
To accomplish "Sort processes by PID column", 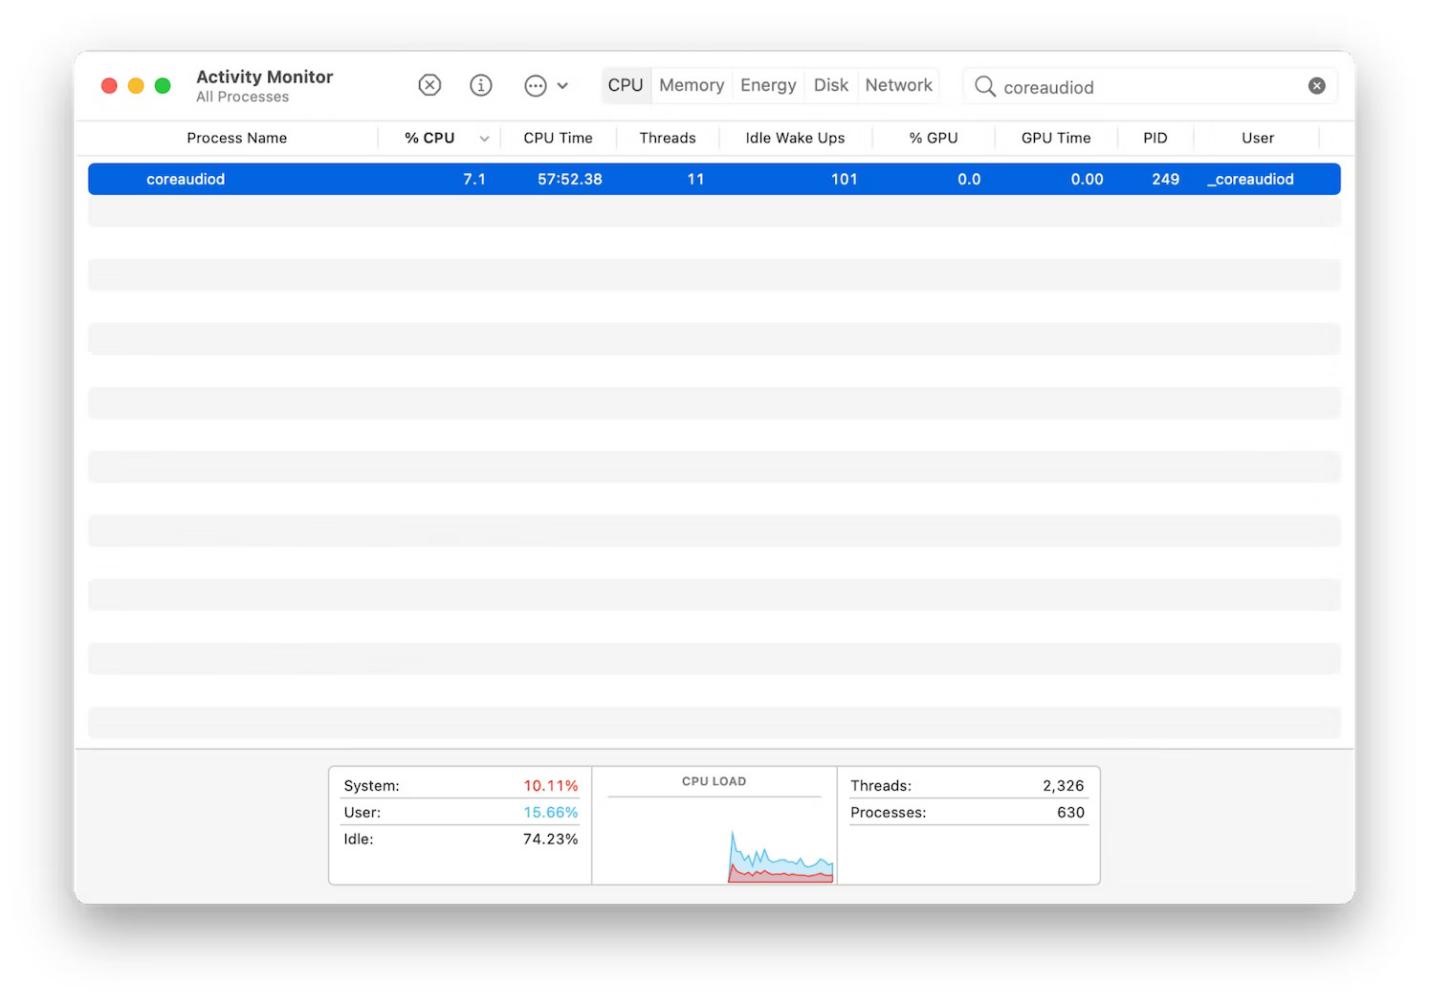I will (x=1155, y=138).
